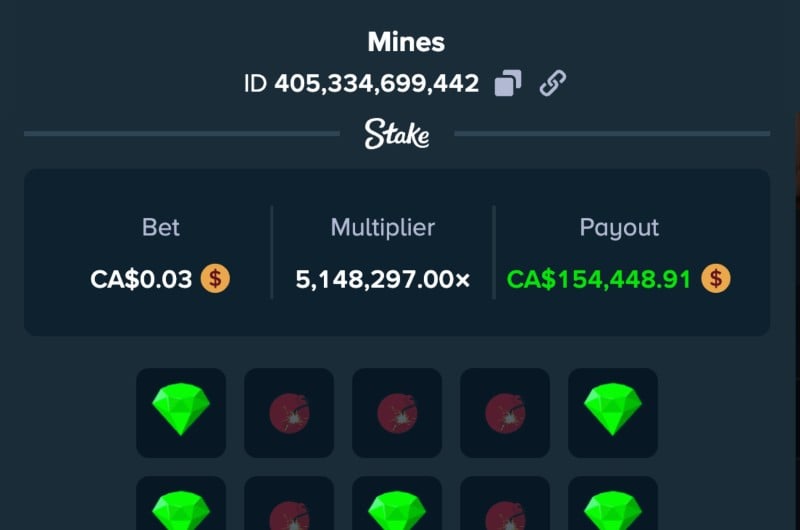Click the green CA$154,448.91 payout value
The width and height of the screenshot is (800, 530).
598,280
